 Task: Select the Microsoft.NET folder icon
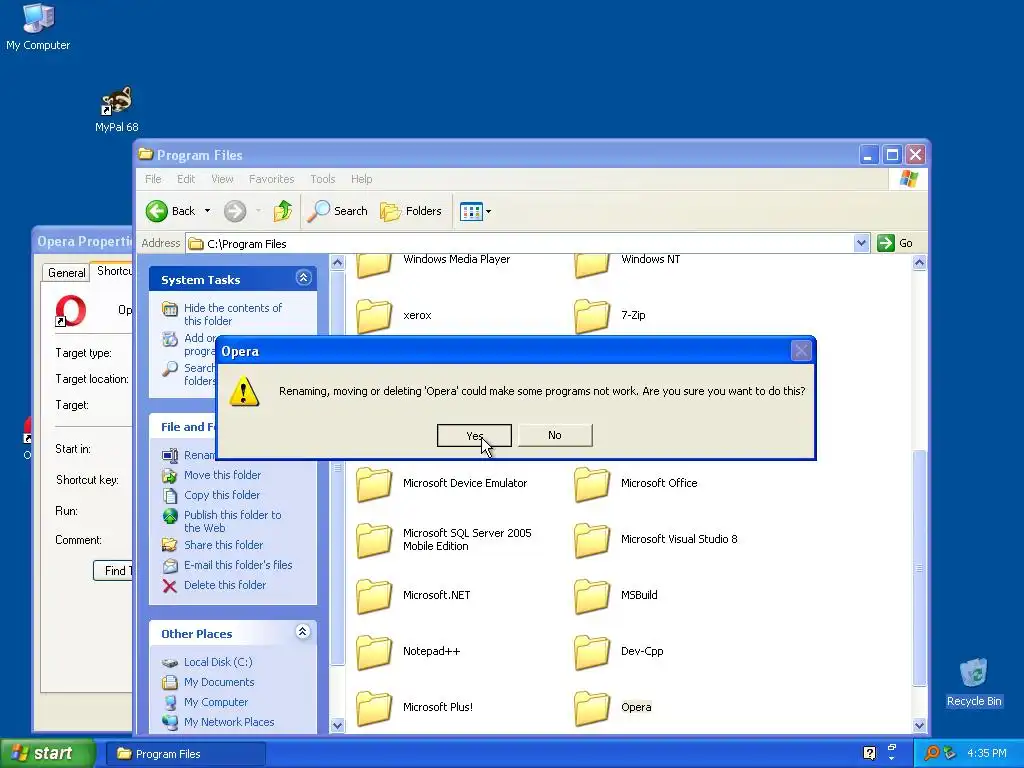pyautogui.click(x=374, y=596)
